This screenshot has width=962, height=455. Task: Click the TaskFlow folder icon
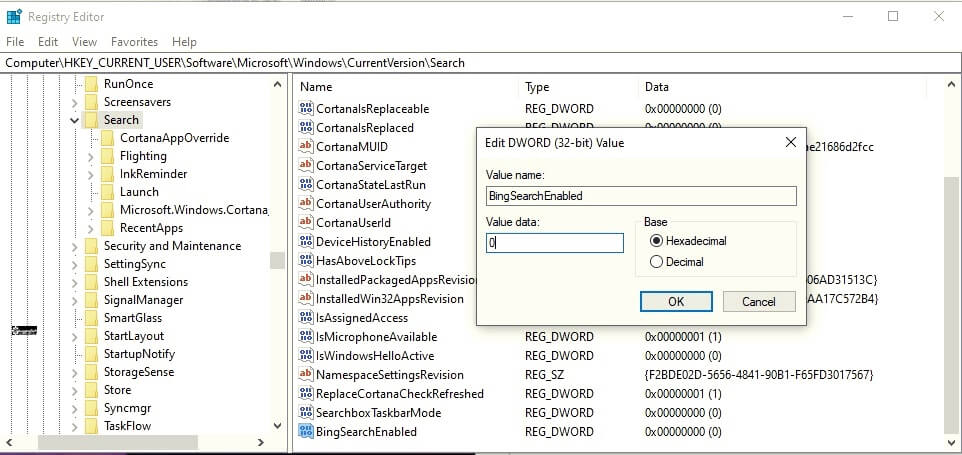pos(91,426)
